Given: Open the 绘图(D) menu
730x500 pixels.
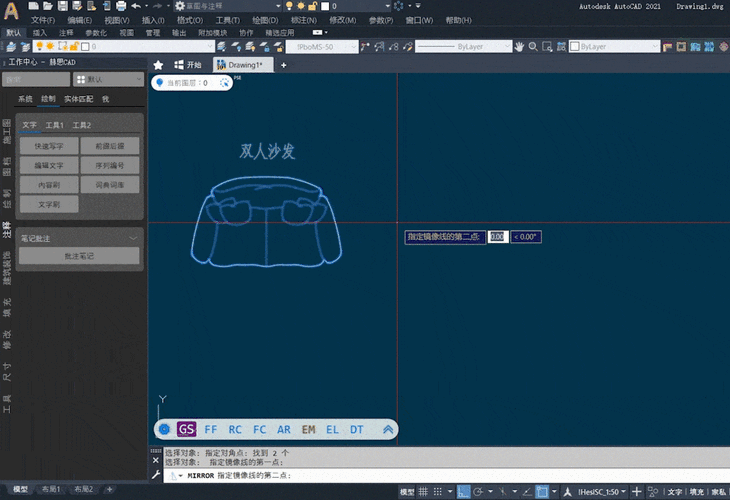Looking at the screenshot, I should pyautogui.click(x=266, y=20).
